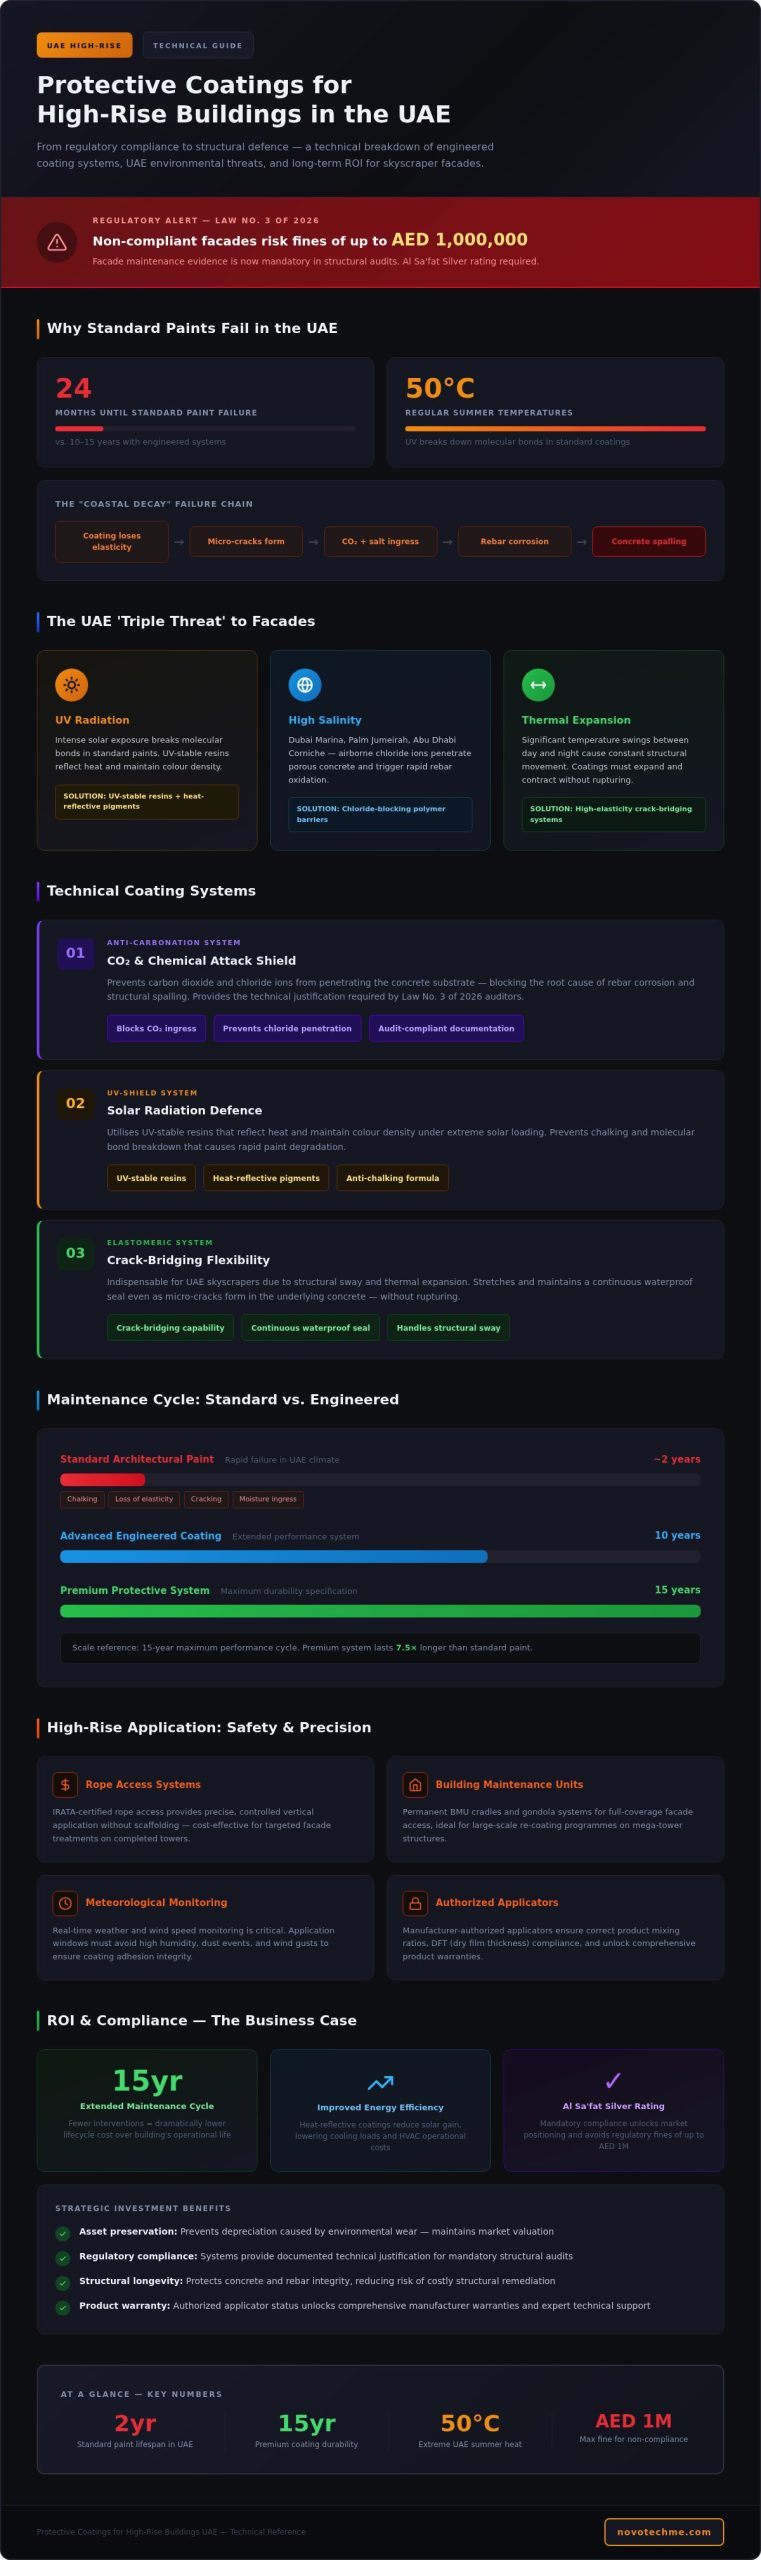This screenshot has width=761, height=2560.
Task: Click the Advanced Engineered Coating blue bar
Action: pos(273,1557)
